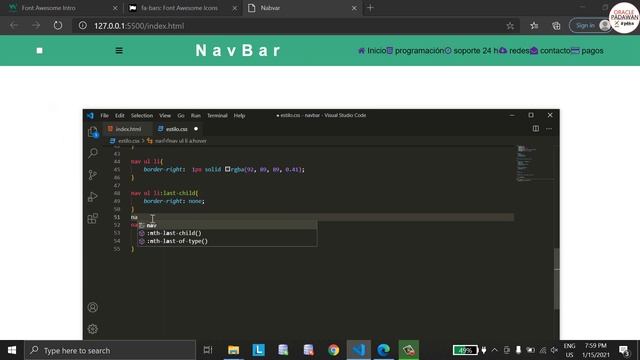Image resolution: width=640 pixels, height=360 pixels.
Task: View site information icon beside the URL
Action: coord(83,25)
